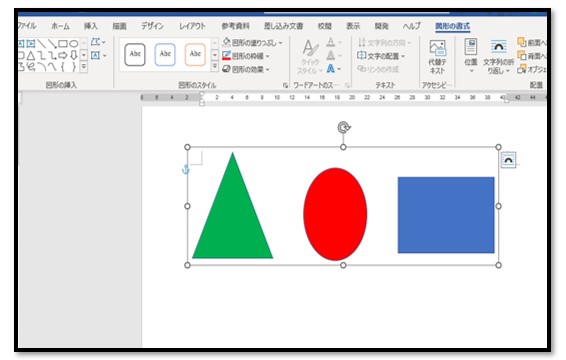Open the 文字の配置 text alignment option
This screenshot has height=360, width=566.
(x=381, y=56)
